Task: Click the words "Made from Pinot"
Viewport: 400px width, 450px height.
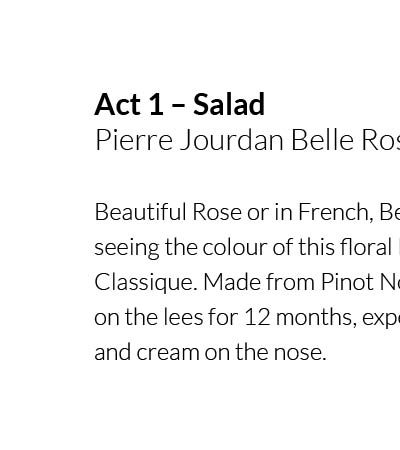Action: pos(287,282)
